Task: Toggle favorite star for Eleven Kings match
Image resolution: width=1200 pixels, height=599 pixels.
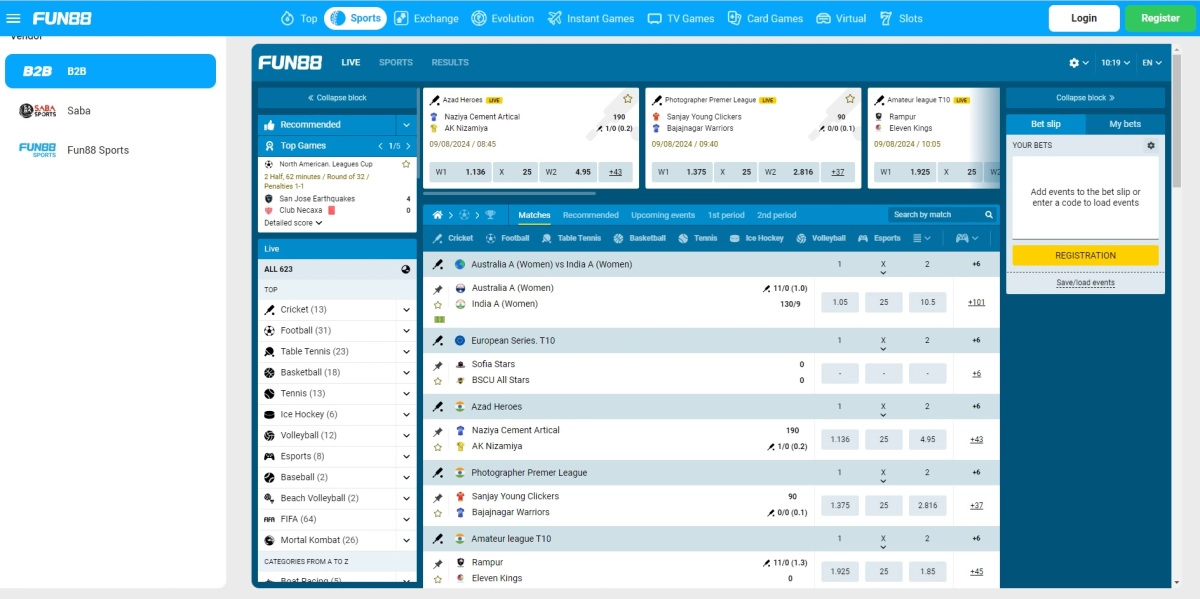Action: [438, 578]
